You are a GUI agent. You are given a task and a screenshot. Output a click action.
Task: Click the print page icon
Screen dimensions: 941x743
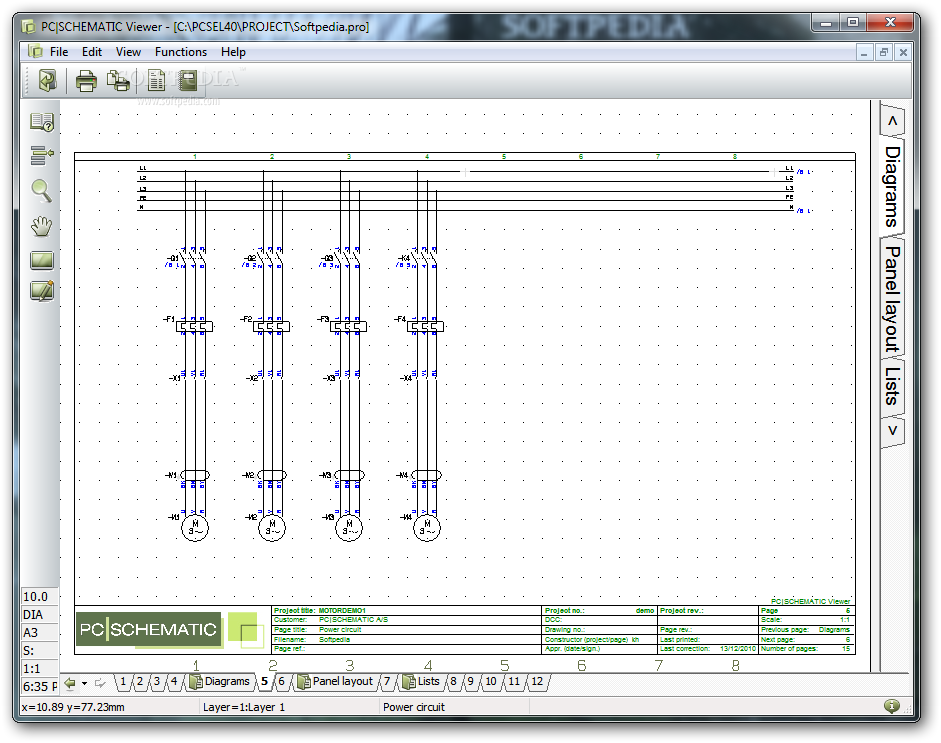coord(86,81)
